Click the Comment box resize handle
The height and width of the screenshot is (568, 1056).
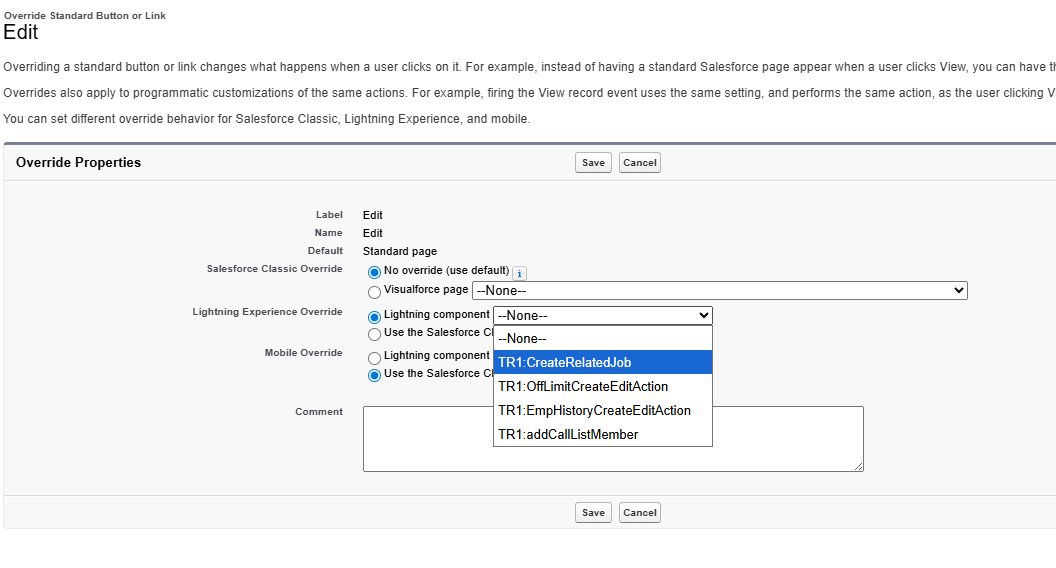858,466
